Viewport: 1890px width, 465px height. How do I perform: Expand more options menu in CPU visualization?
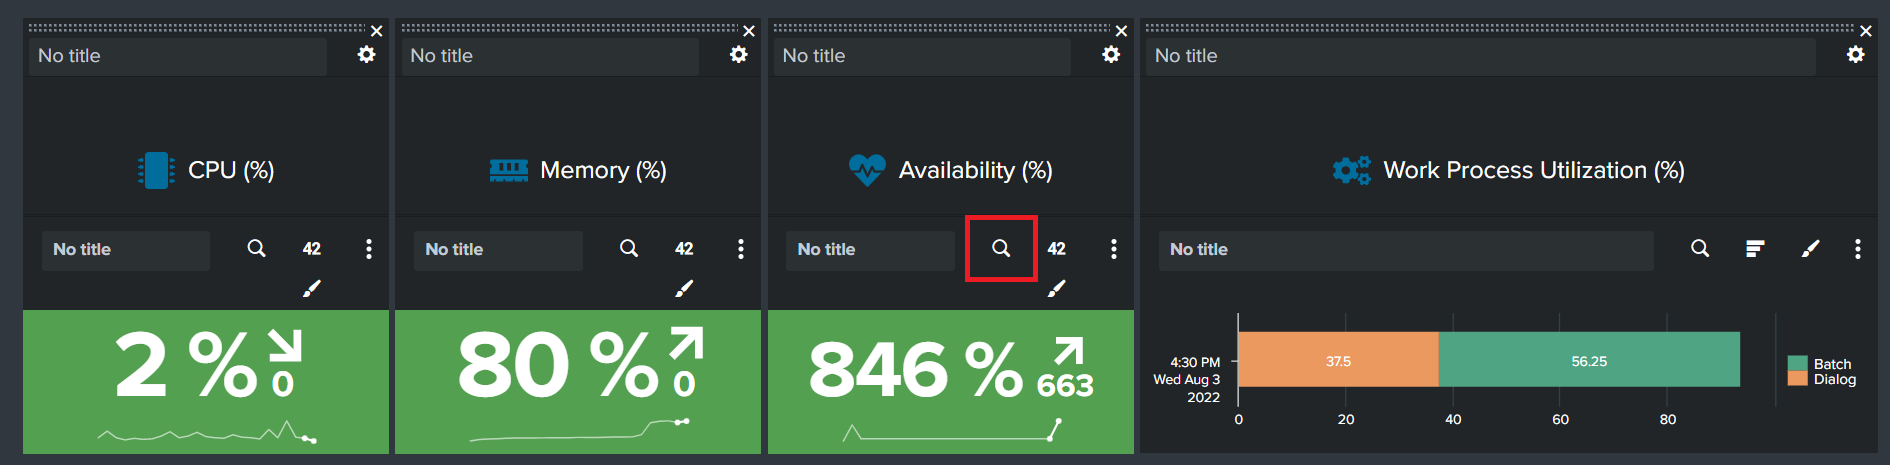(369, 249)
